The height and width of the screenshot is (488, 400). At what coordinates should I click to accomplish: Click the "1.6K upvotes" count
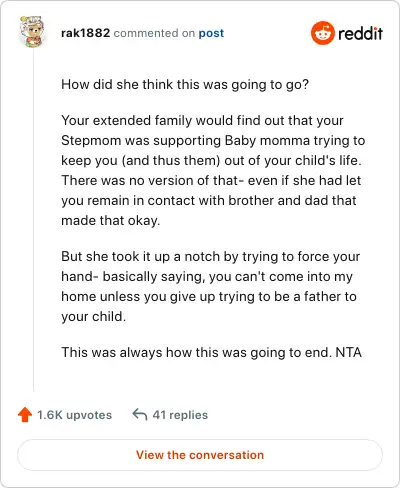74,415
